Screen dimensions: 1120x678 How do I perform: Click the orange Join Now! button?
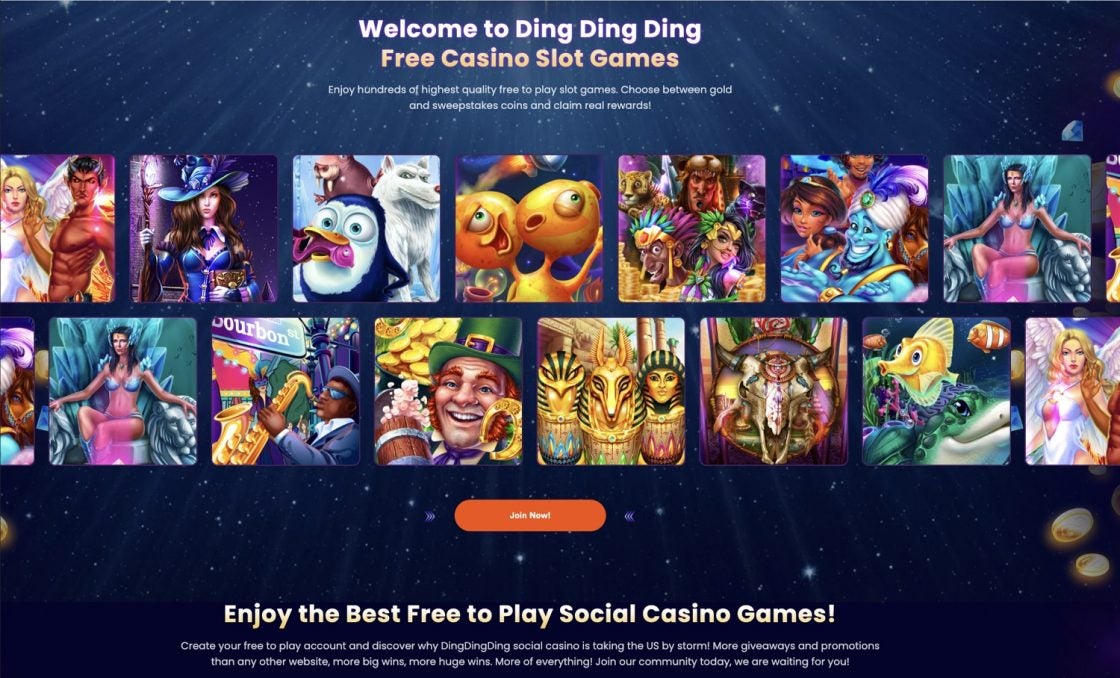point(530,515)
